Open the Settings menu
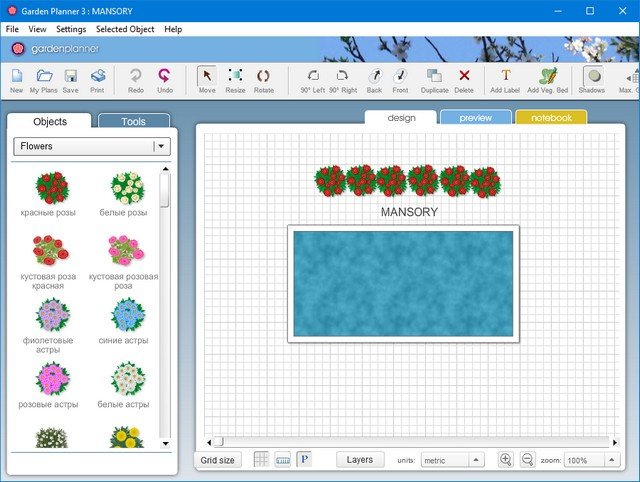 pyautogui.click(x=71, y=29)
